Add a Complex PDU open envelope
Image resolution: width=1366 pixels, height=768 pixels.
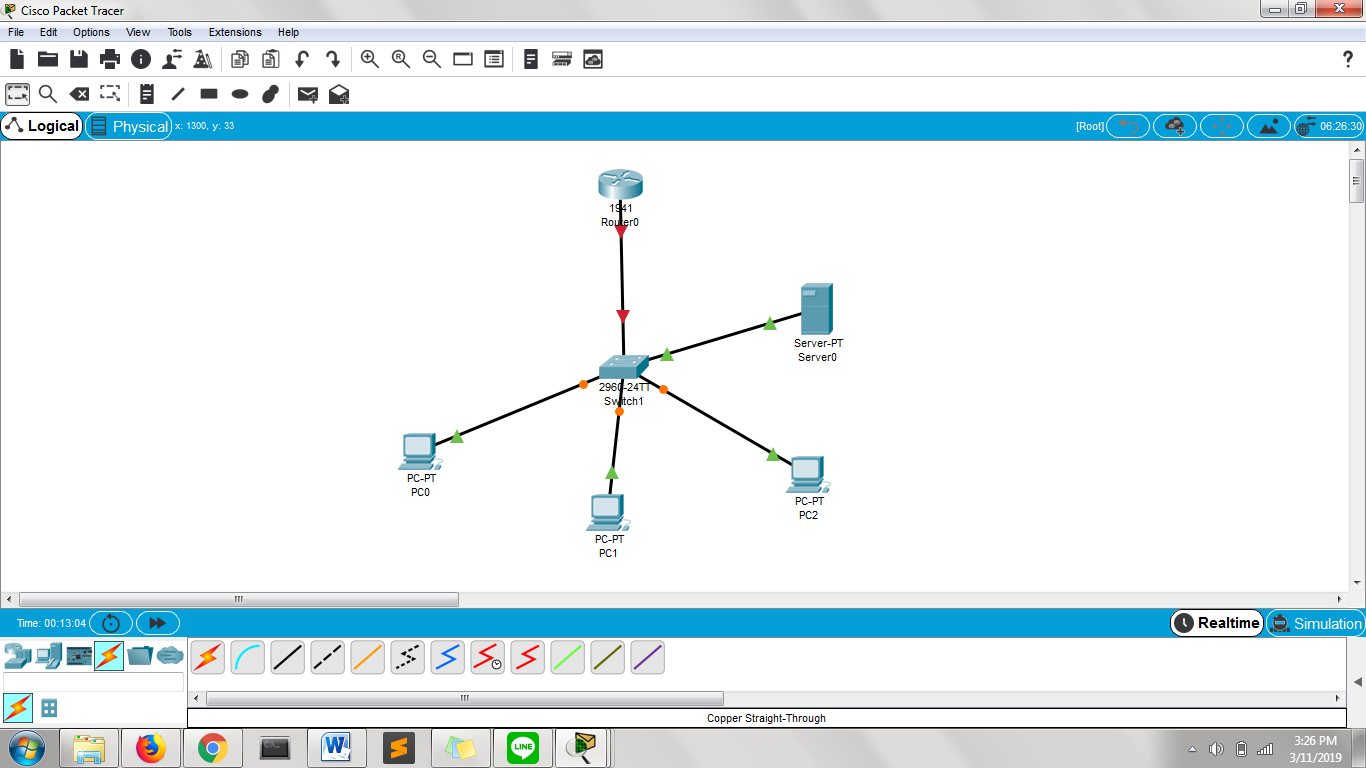(339, 94)
